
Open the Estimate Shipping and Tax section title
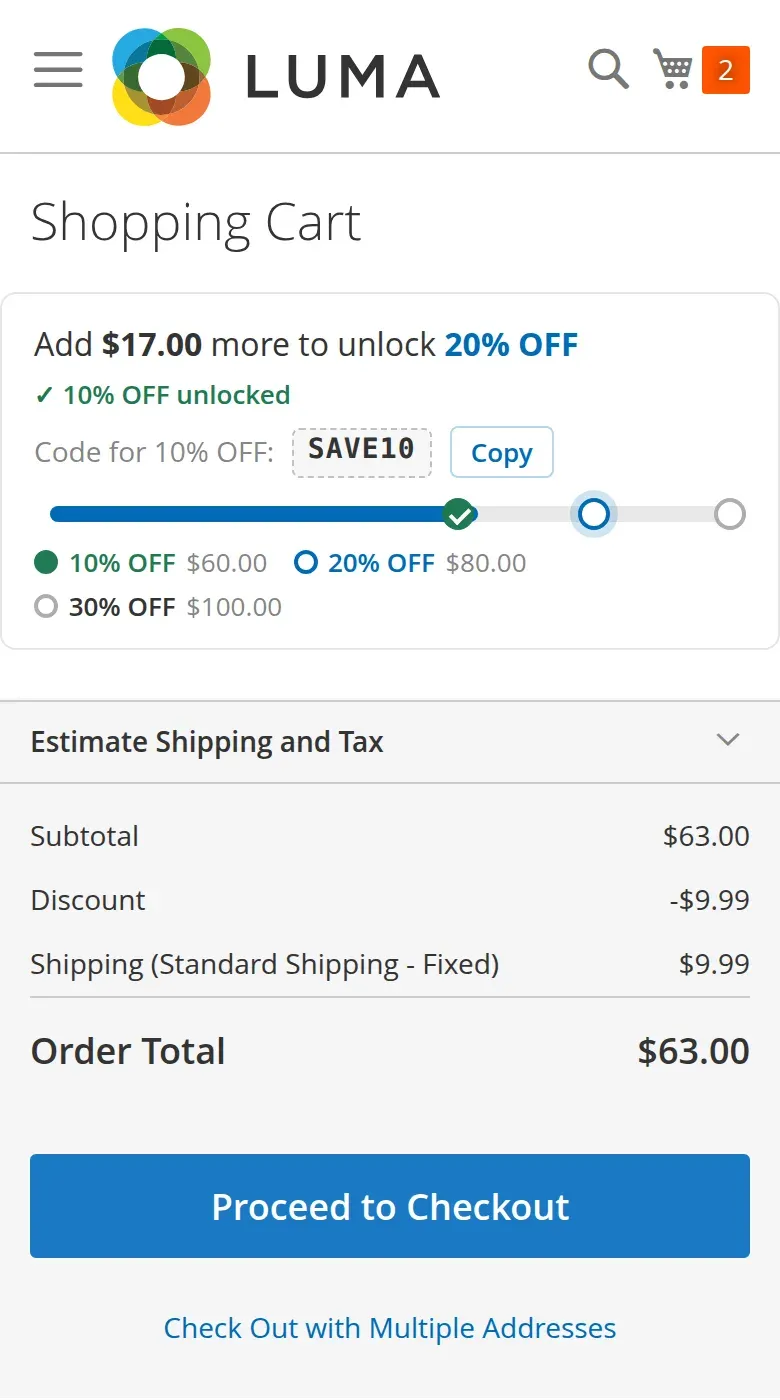tap(207, 742)
